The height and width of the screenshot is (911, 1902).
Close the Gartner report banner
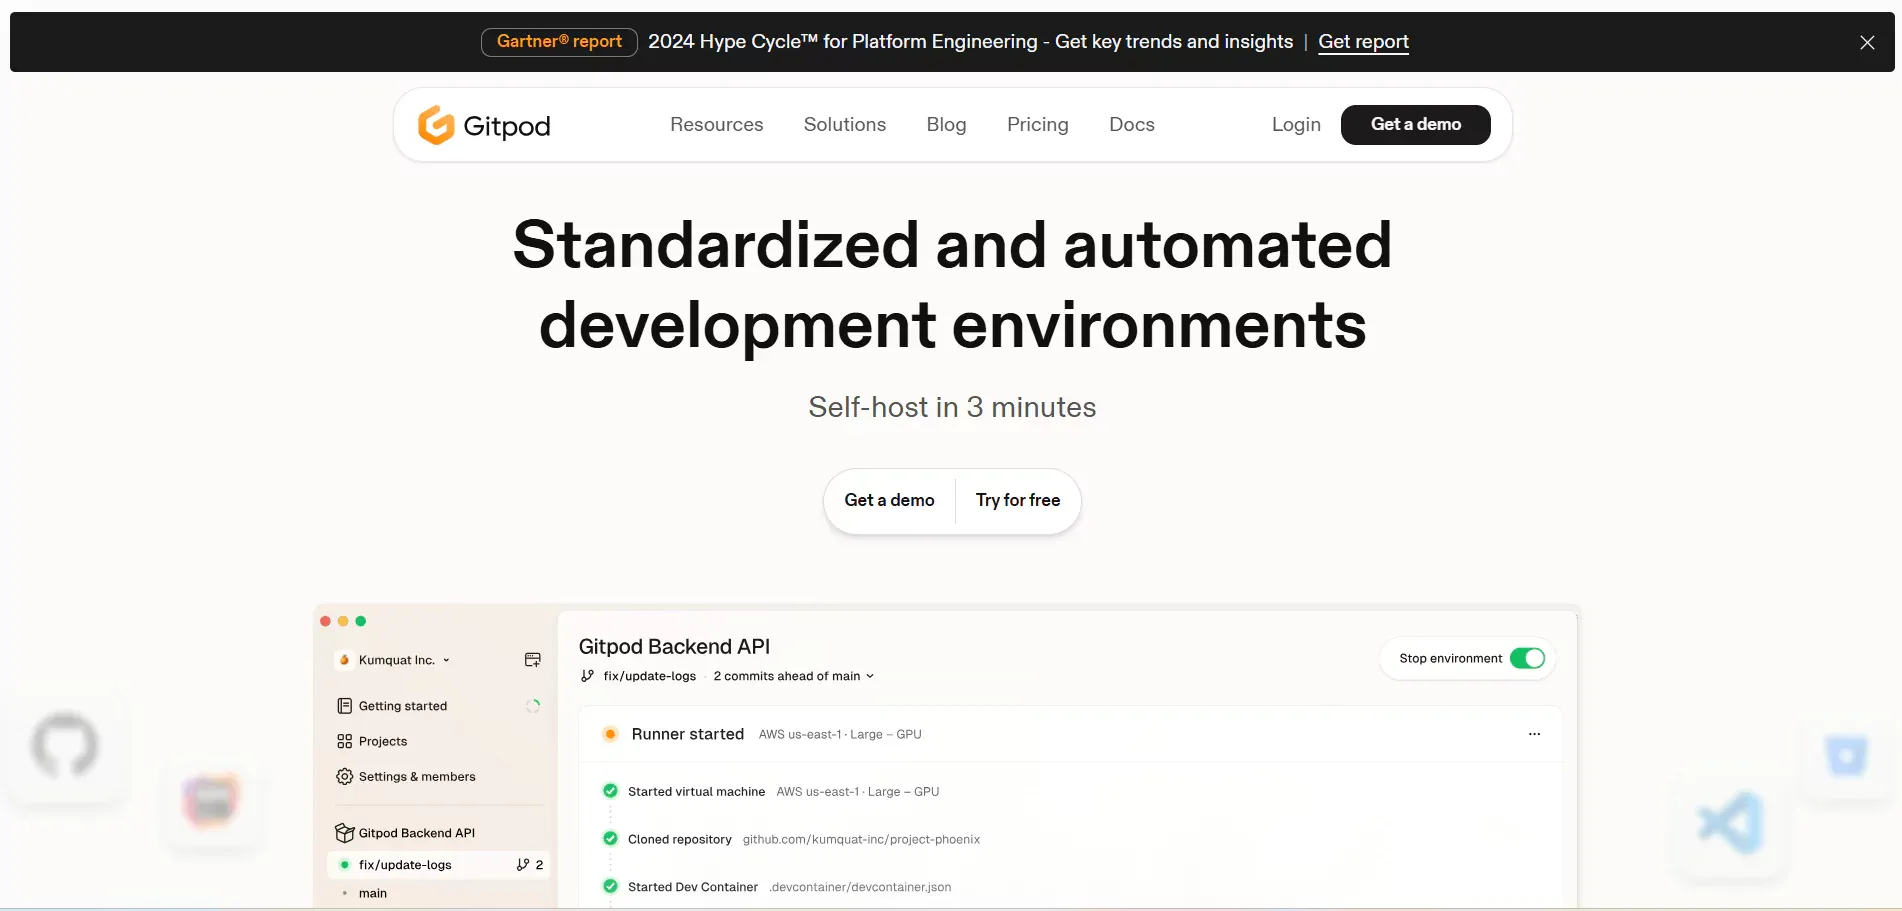point(1866,42)
